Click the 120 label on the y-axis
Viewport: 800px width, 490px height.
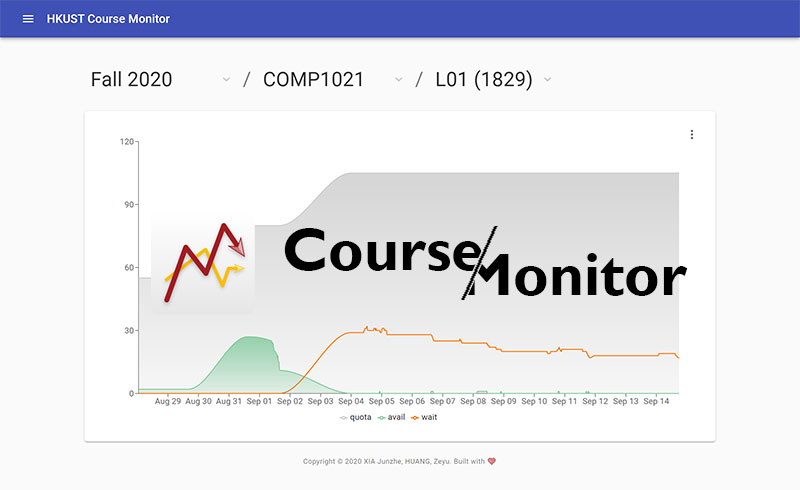pyautogui.click(x=127, y=141)
